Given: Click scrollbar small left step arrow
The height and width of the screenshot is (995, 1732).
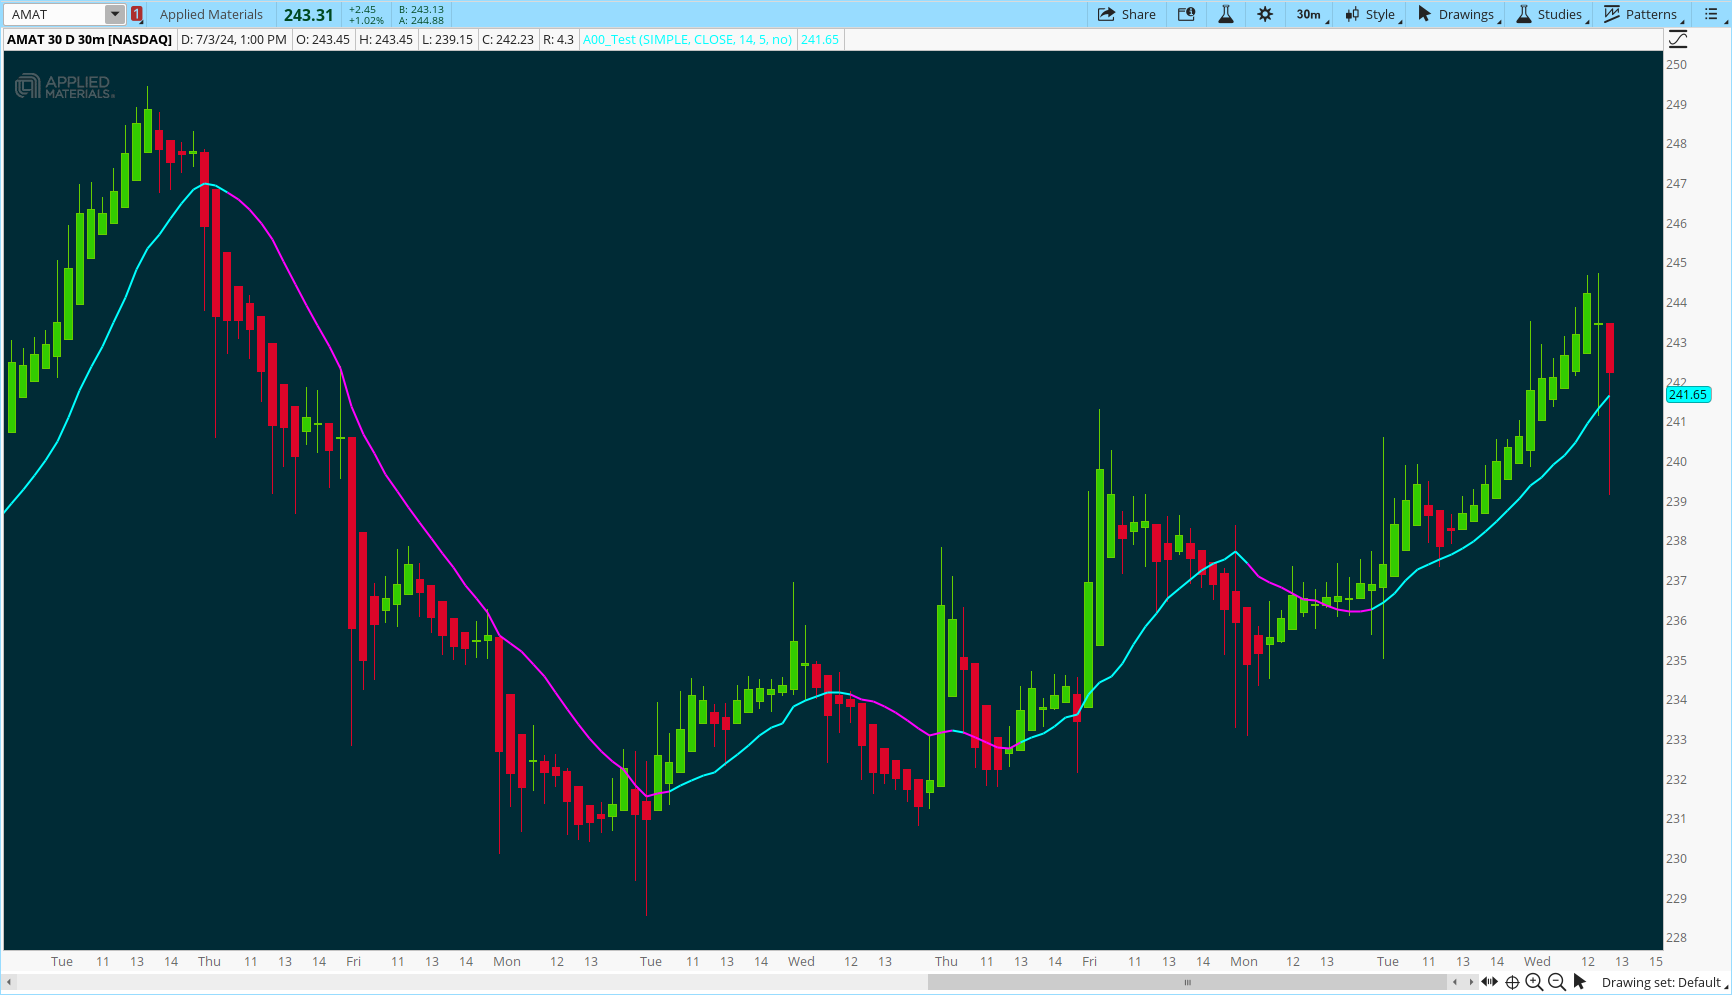Looking at the screenshot, I should pyautogui.click(x=1455, y=982).
